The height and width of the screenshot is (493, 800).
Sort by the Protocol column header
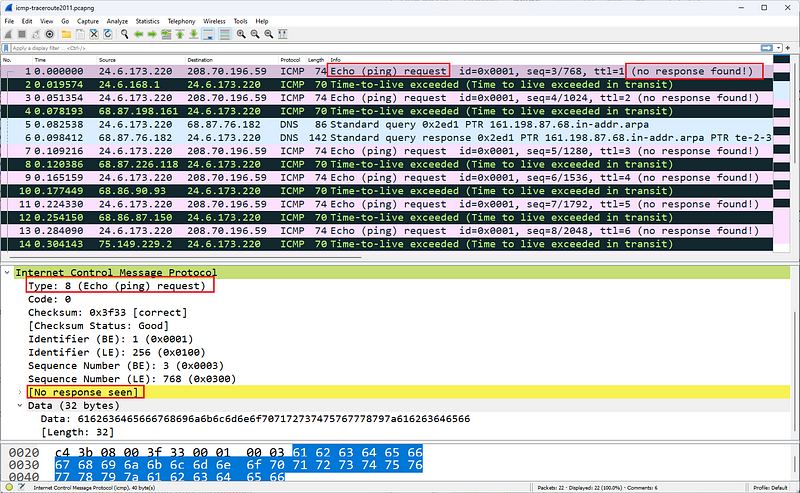tap(292, 60)
